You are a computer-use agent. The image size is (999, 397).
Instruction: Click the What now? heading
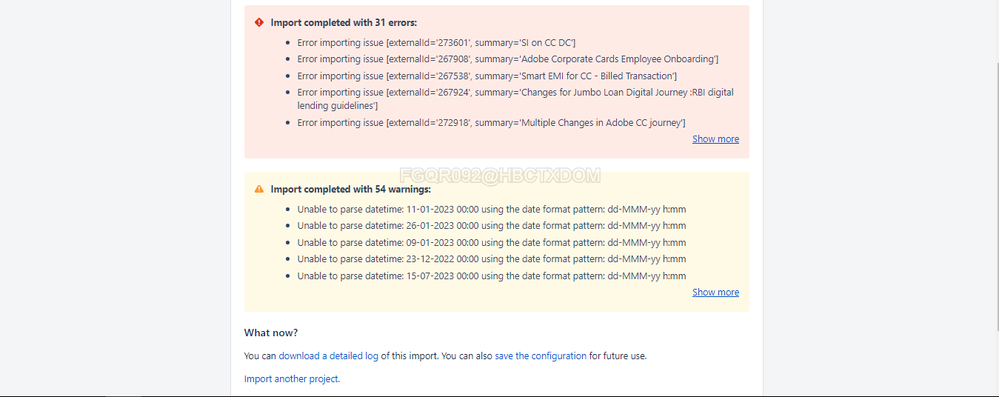[x=271, y=333]
